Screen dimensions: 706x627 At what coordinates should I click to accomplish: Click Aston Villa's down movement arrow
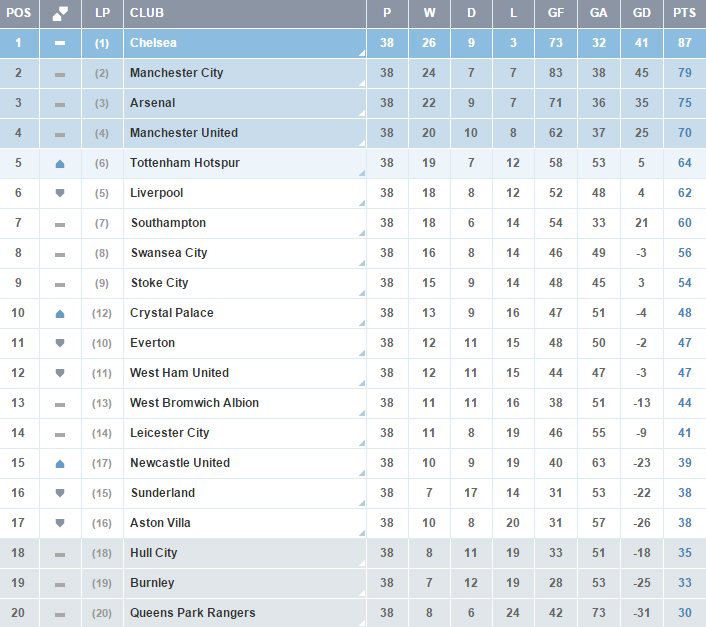[60, 523]
